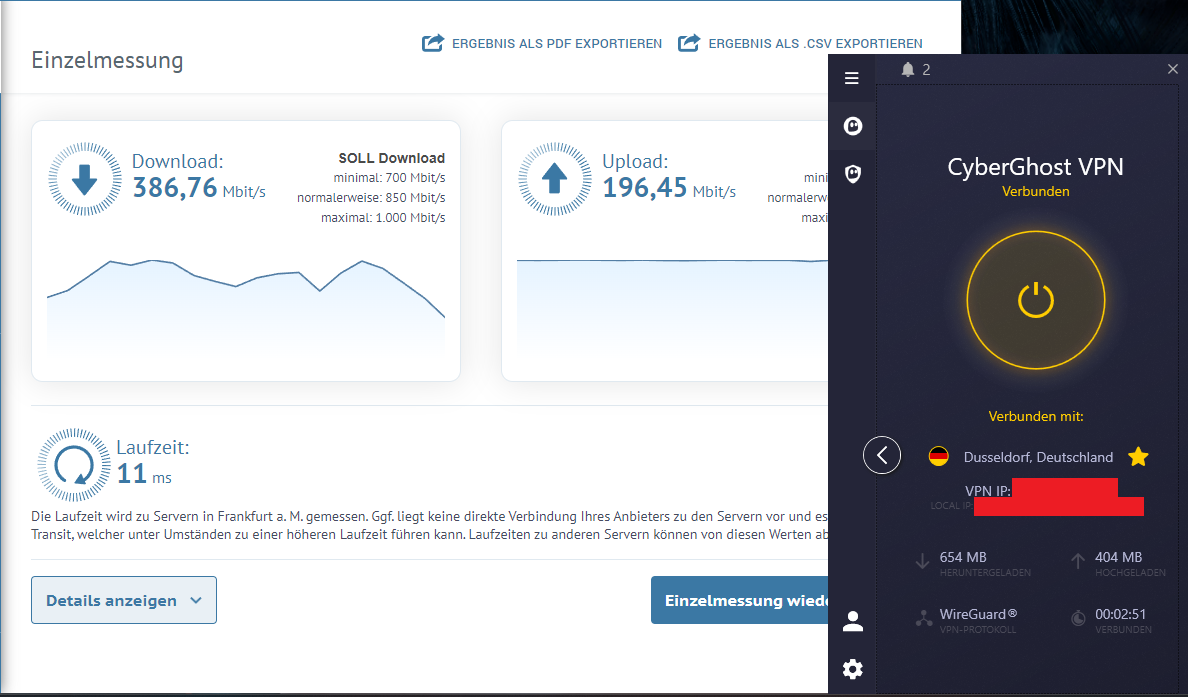Click the uploaded arrow icon in CyberGhost
The width and height of the screenshot is (1188, 697).
[x=1077, y=561]
